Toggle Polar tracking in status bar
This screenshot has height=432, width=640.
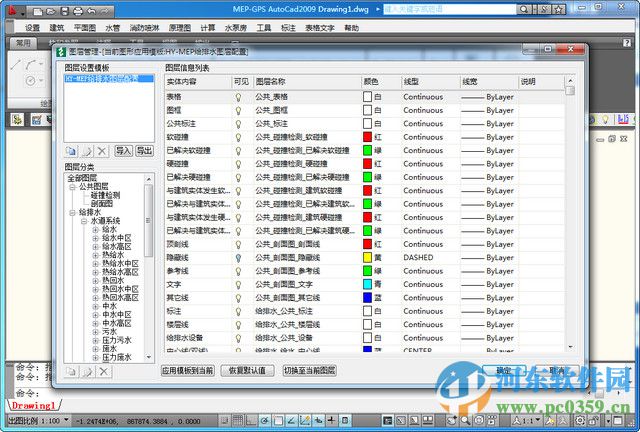(264, 420)
